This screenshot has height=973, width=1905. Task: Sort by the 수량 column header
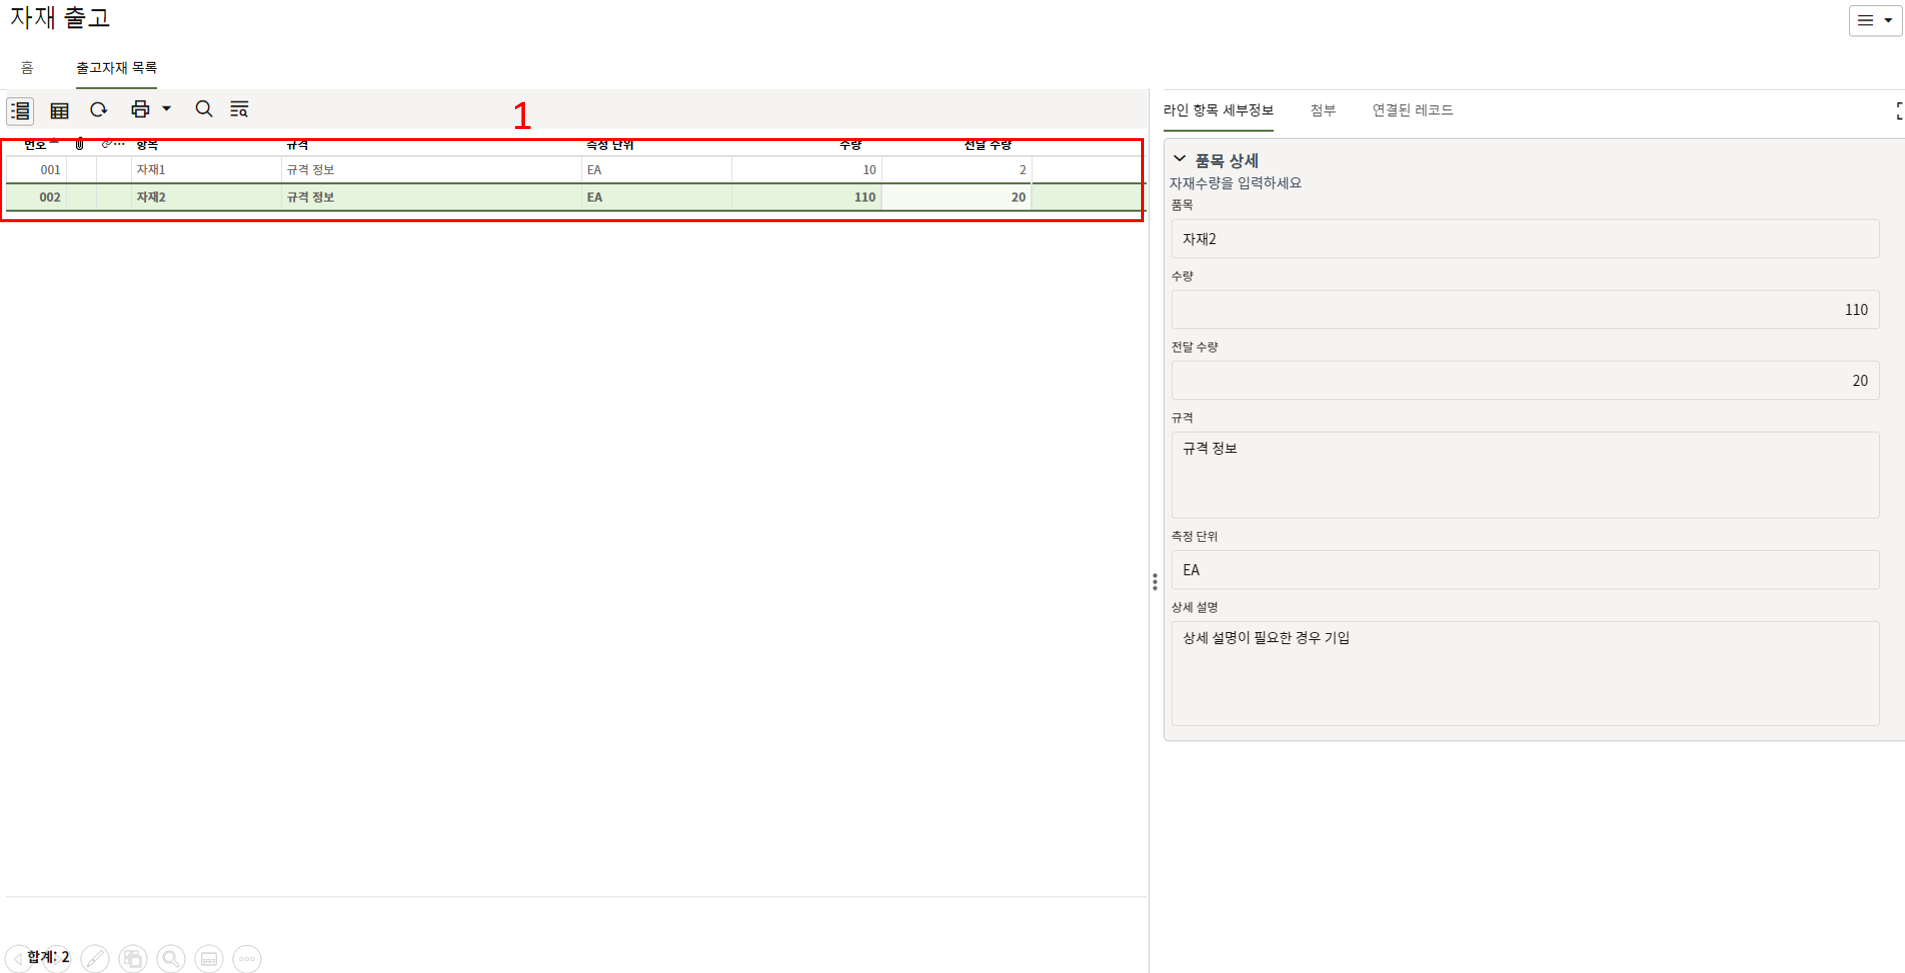850,146
